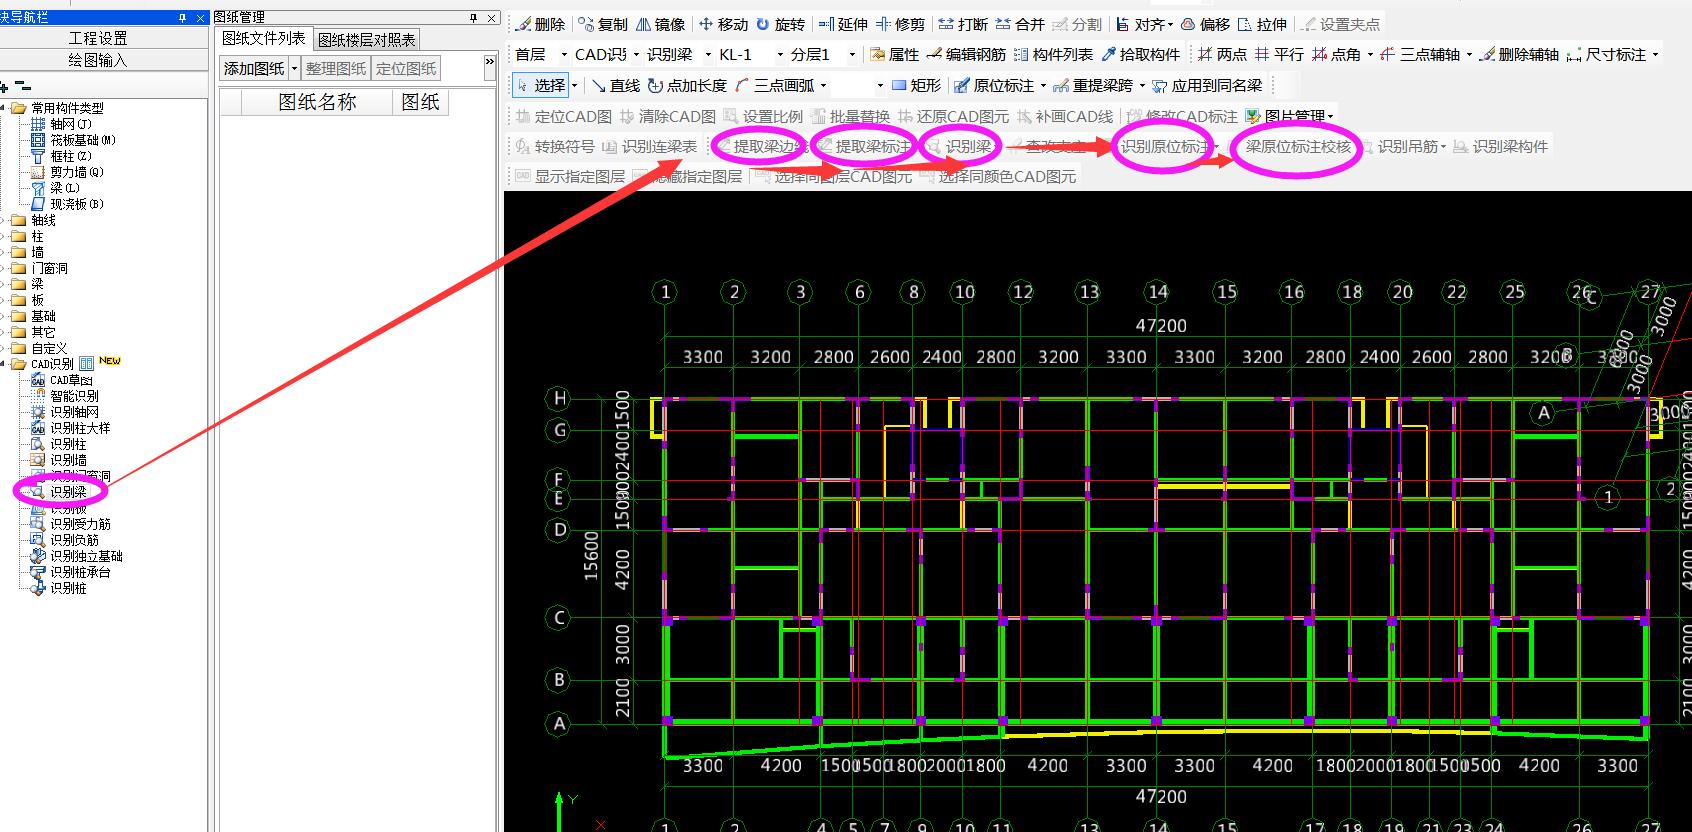Select 轴网(J) tree item
The height and width of the screenshot is (832, 1692).
click(70, 124)
